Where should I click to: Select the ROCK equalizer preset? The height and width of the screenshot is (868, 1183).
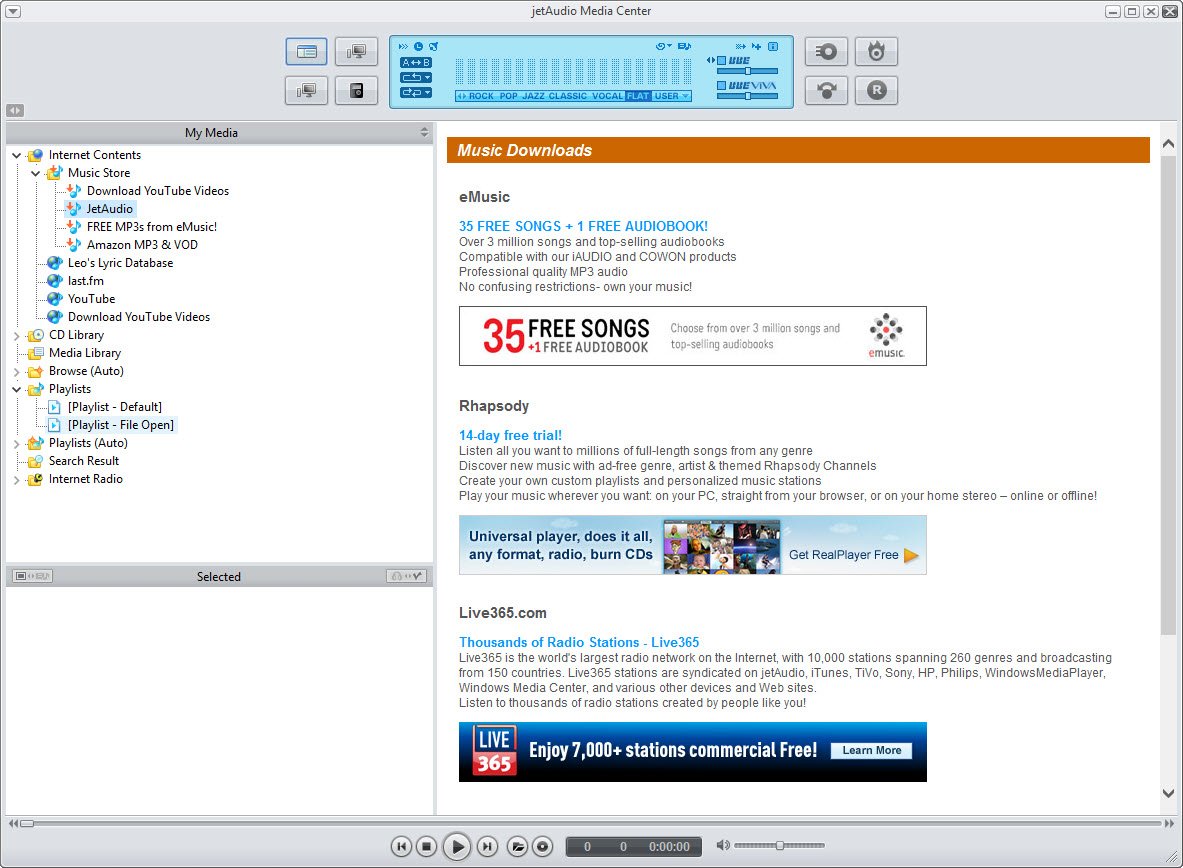(x=481, y=97)
